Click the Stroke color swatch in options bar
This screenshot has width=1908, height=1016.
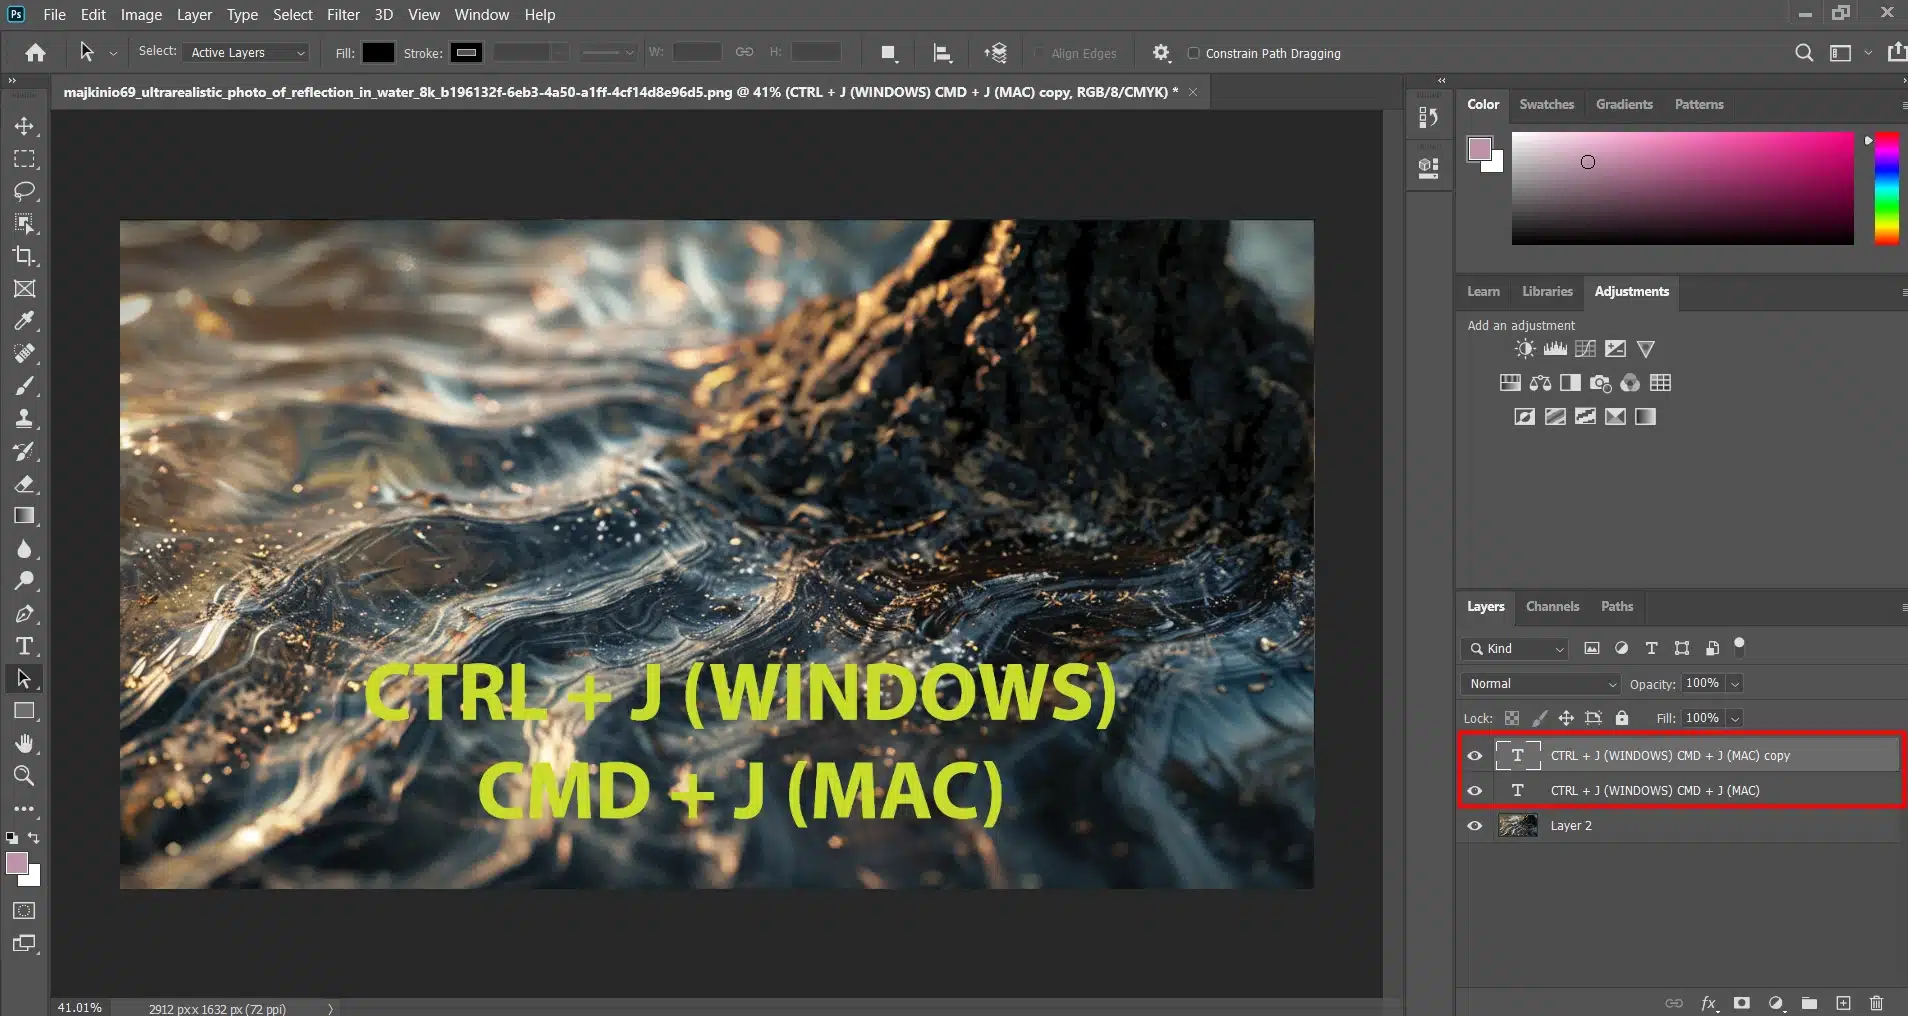tap(466, 53)
